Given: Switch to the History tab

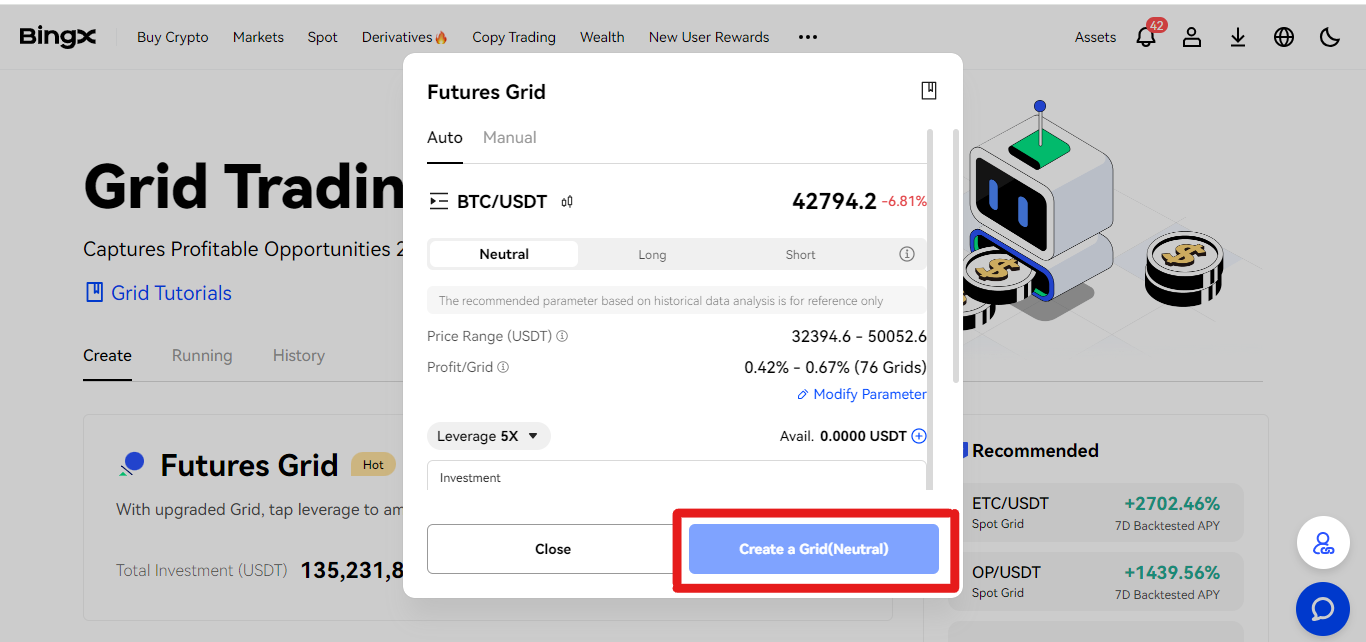Looking at the screenshot, I should tap(299, 356).
